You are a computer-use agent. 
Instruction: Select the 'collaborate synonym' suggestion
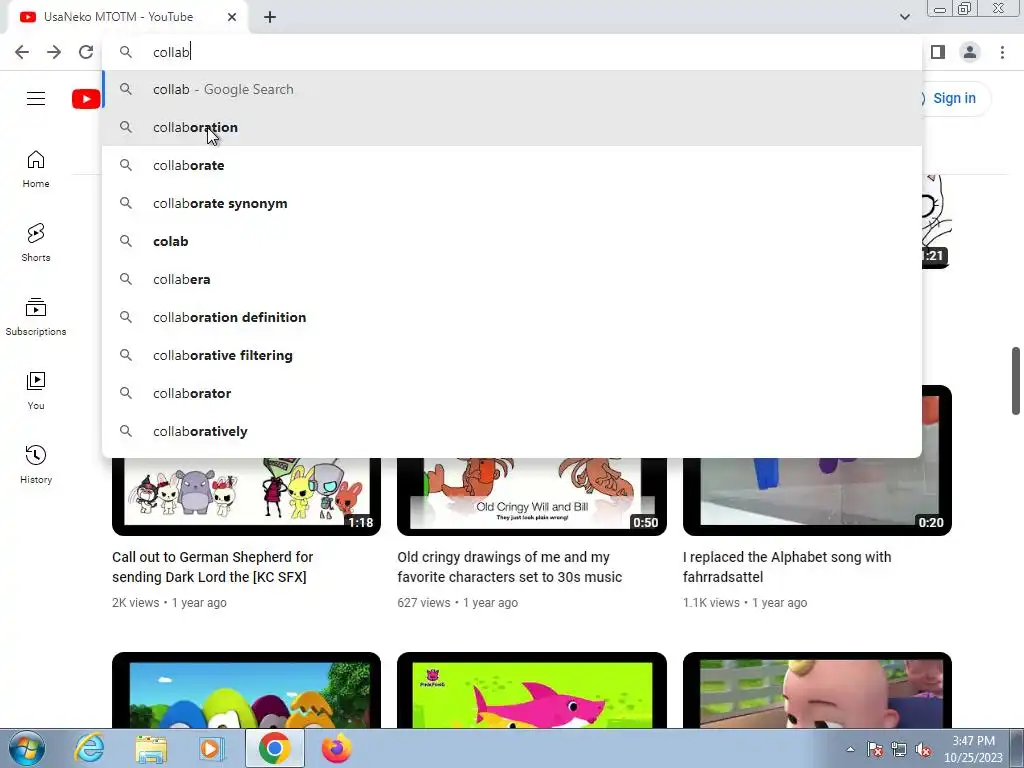pos(512,203)
